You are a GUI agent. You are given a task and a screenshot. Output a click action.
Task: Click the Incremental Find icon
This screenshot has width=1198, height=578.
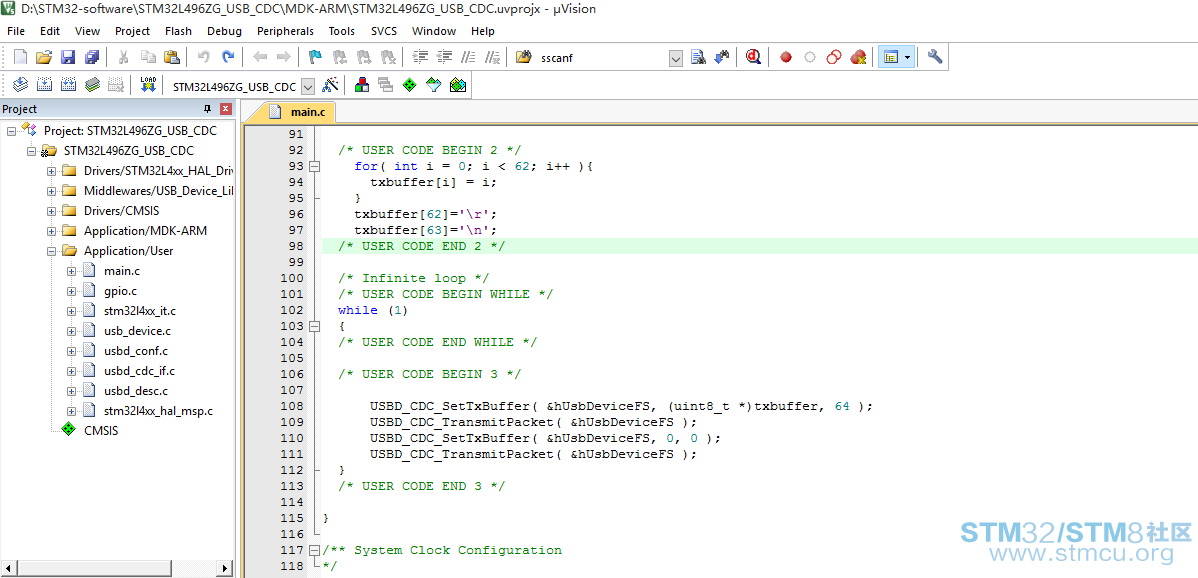(721, 57)
